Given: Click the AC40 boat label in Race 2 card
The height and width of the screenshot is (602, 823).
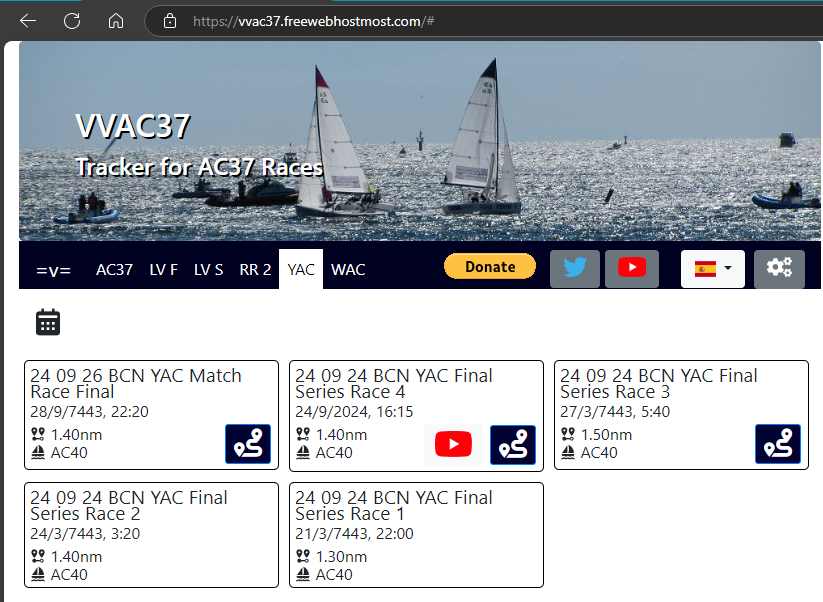Looking at the screenshot, I should 69,575.
